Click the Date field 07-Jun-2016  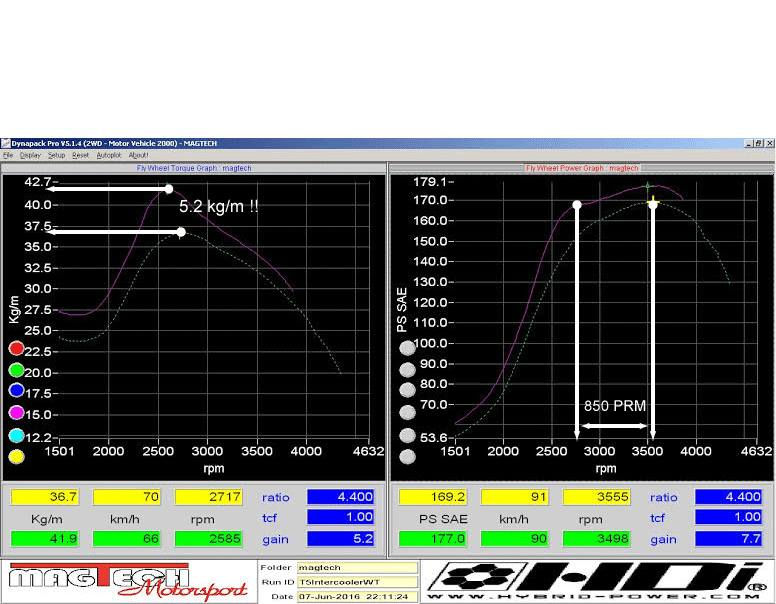click(357, 597)
